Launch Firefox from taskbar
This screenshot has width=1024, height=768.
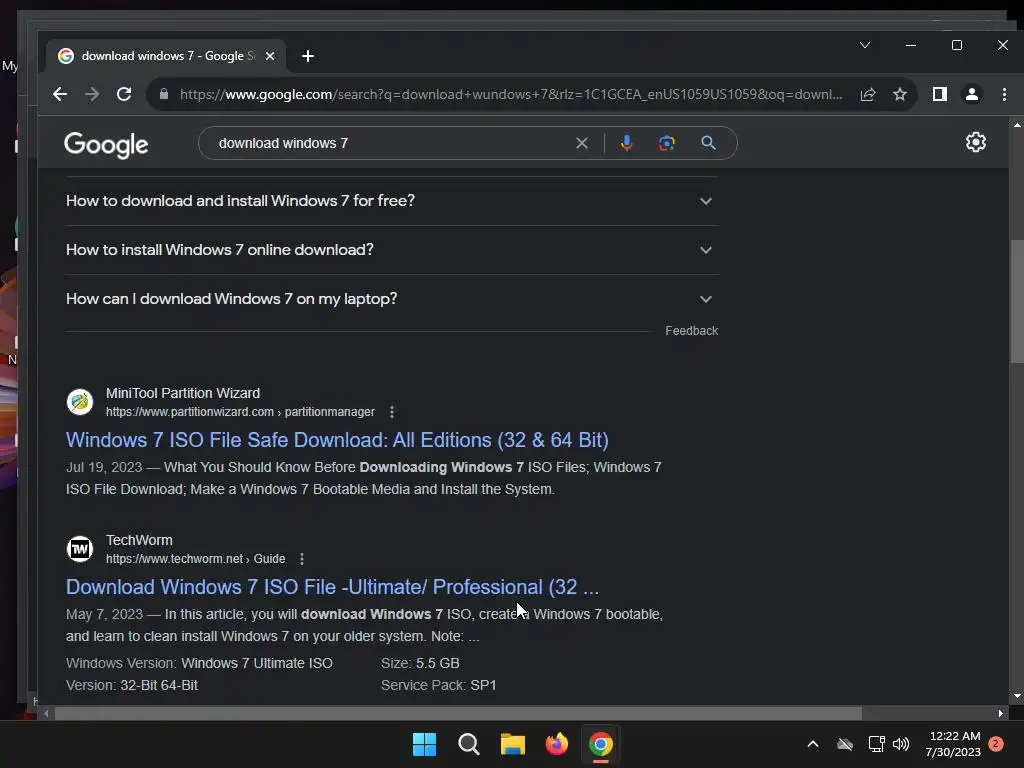pos(556,744)
